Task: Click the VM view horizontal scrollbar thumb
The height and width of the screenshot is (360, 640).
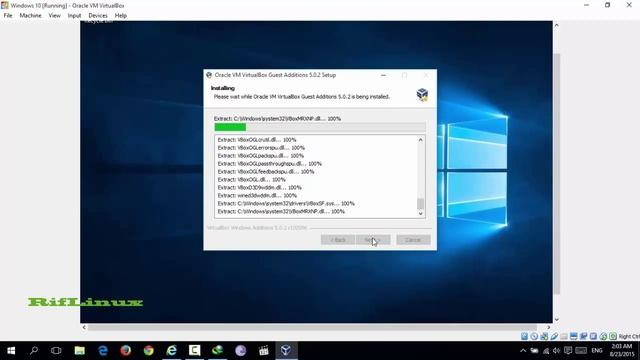Action: point(312,327)
